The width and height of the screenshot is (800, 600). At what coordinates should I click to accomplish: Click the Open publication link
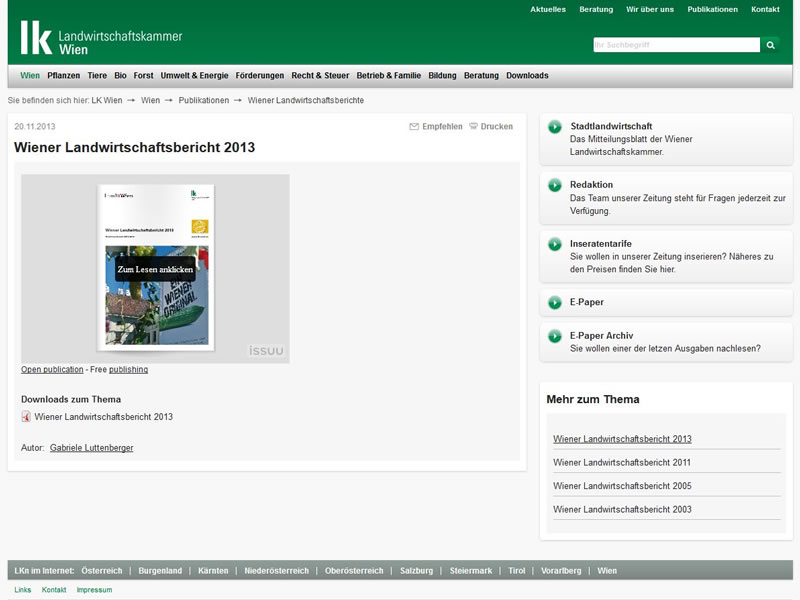(52, 370)
